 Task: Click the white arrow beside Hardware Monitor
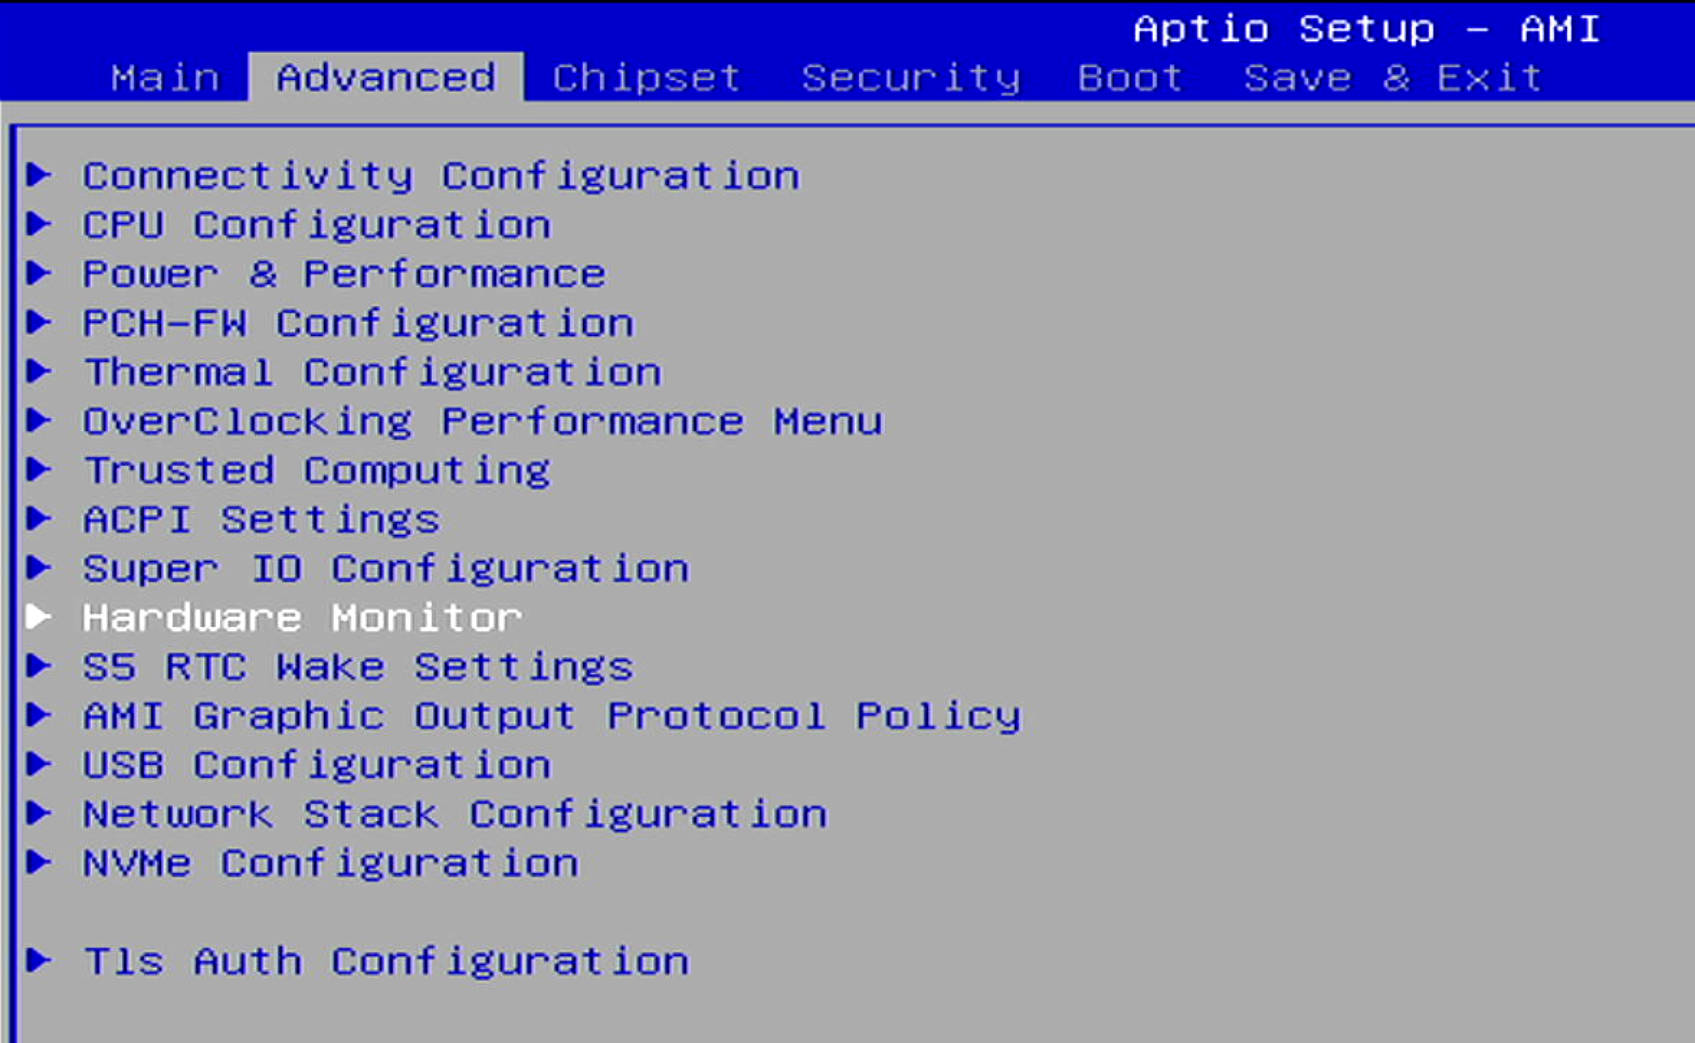pyautogui.click(x=39, y=616)
